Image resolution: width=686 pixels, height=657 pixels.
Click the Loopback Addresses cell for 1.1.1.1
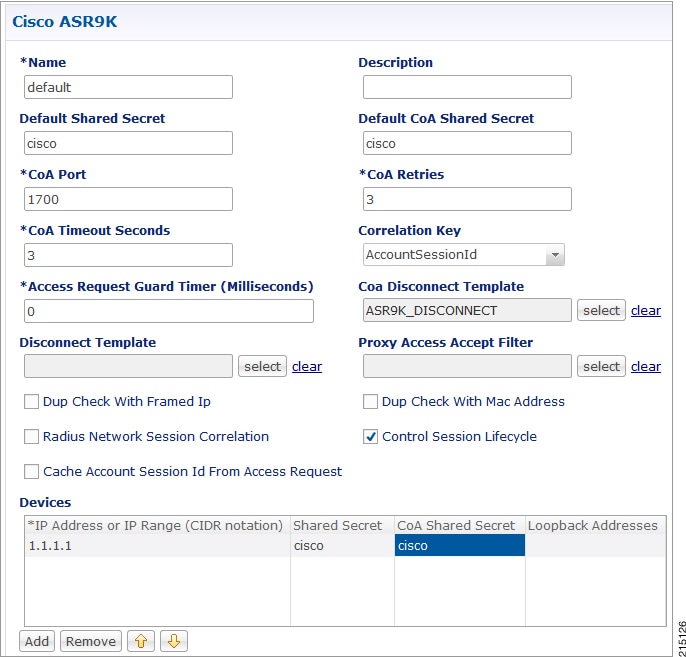[x=596, y=545]
